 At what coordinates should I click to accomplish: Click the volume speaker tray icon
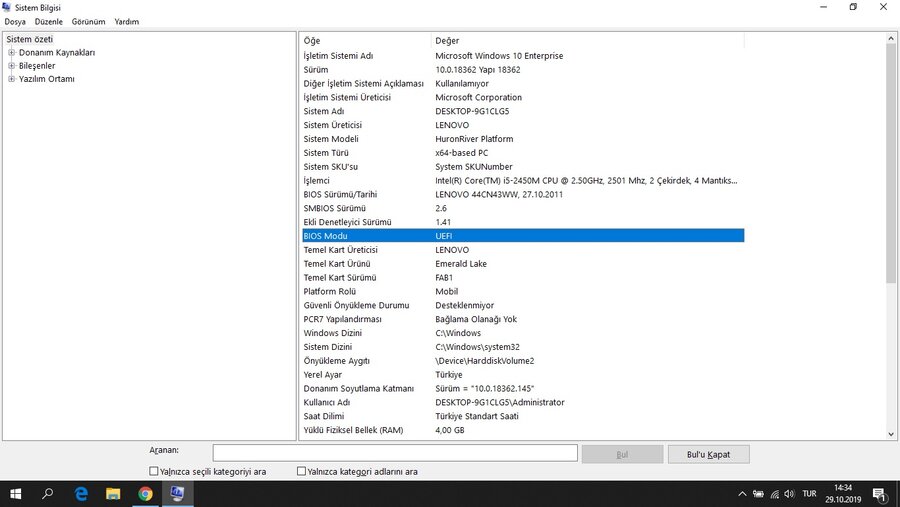(x=790, y=494)
